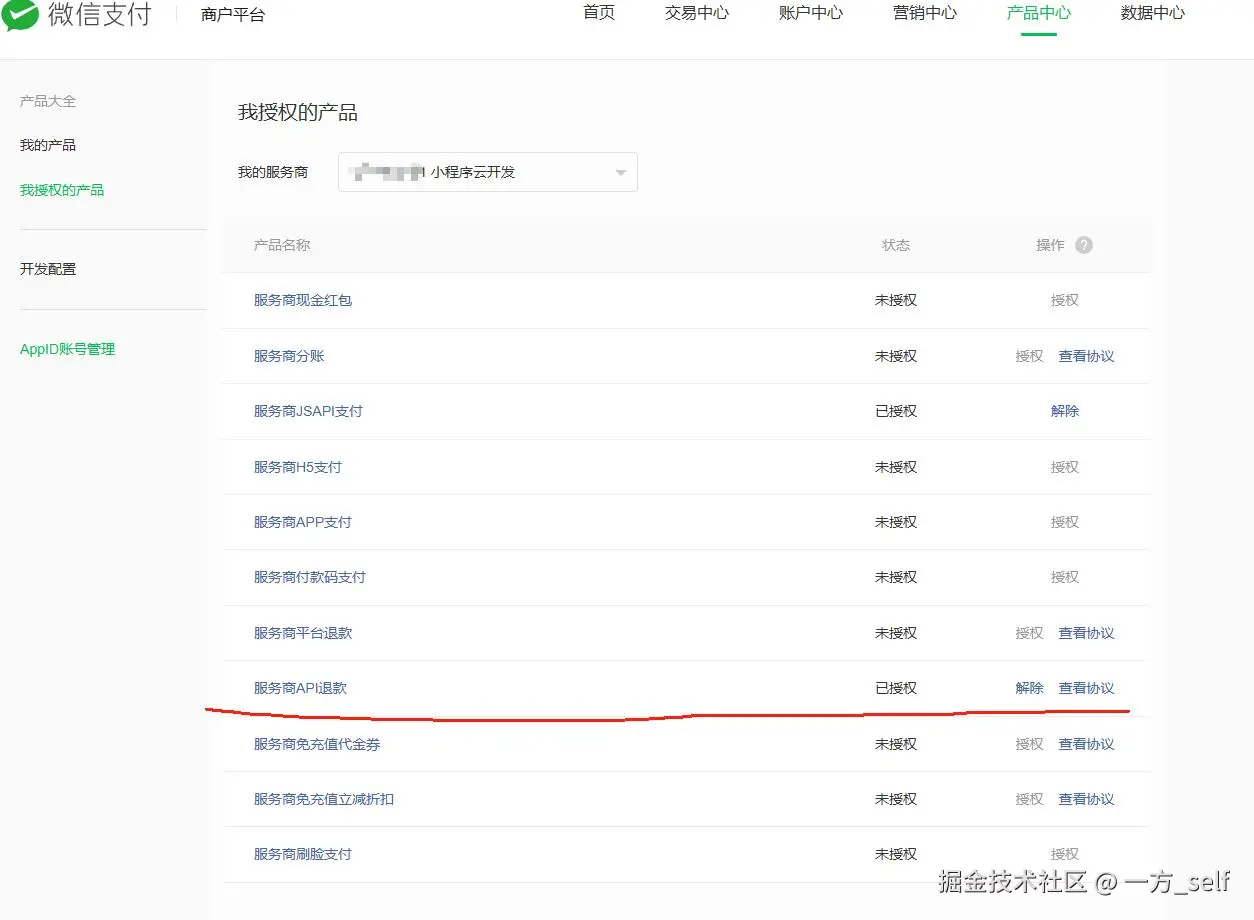Open the 服务商付款码支付 product link
Screen dimensions: 1254x920
click(x=310, y=577)
